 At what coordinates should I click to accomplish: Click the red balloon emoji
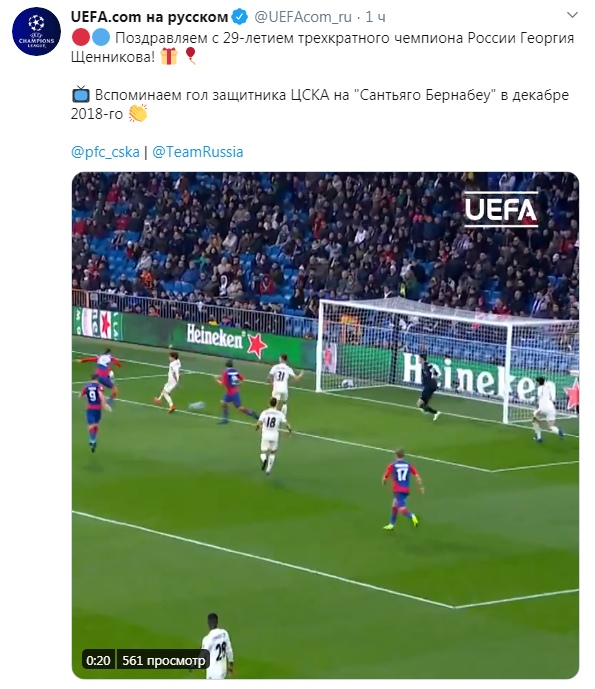190,56
